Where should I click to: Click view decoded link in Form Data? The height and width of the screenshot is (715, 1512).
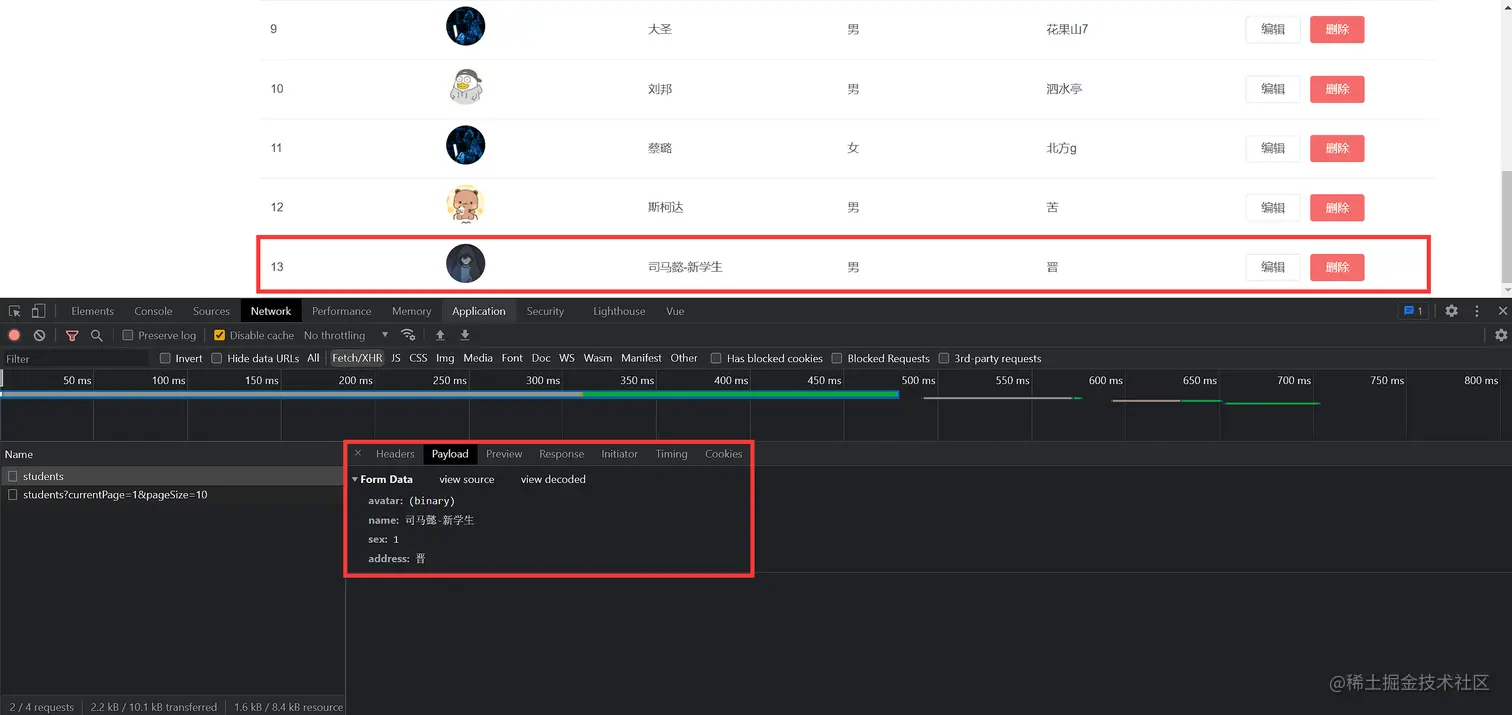point(553,479)
